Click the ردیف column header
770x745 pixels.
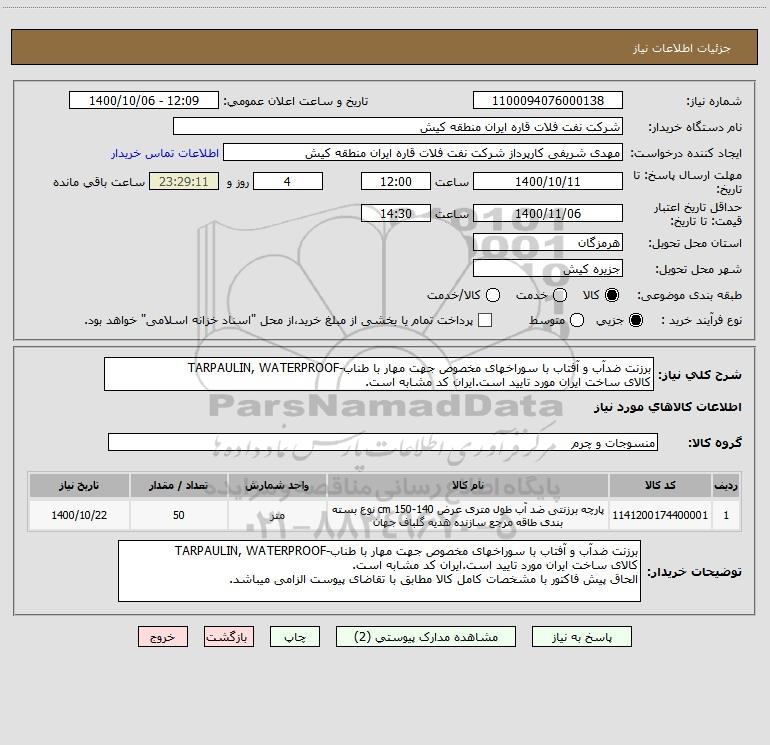726,485
